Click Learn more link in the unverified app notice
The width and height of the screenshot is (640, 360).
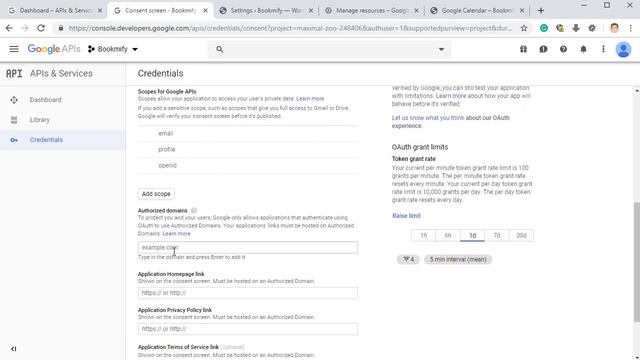click(x=451, y=96)
